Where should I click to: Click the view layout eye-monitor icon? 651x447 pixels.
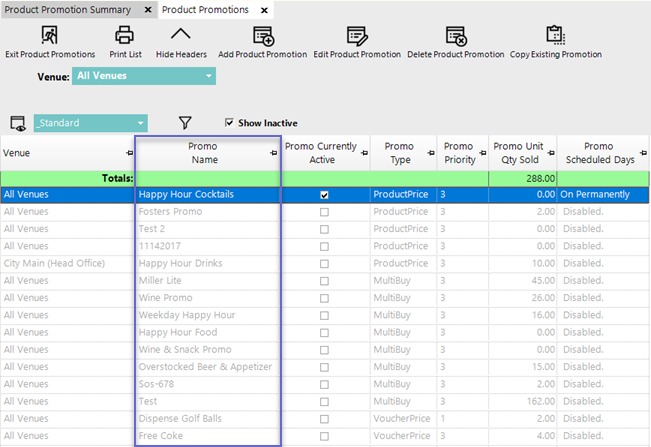coord(17,123)
